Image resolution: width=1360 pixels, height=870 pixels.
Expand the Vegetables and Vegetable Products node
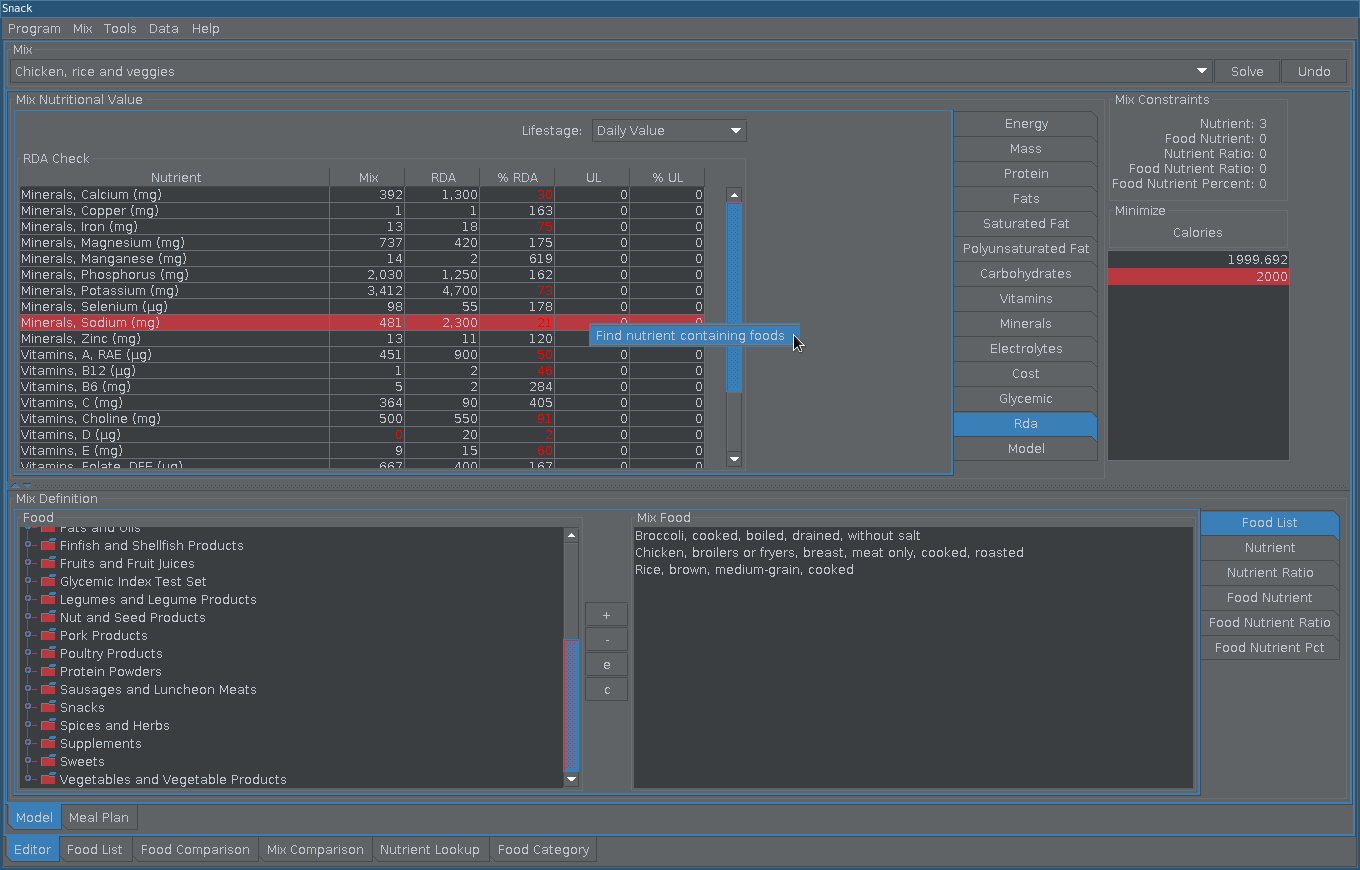point(29,780)
